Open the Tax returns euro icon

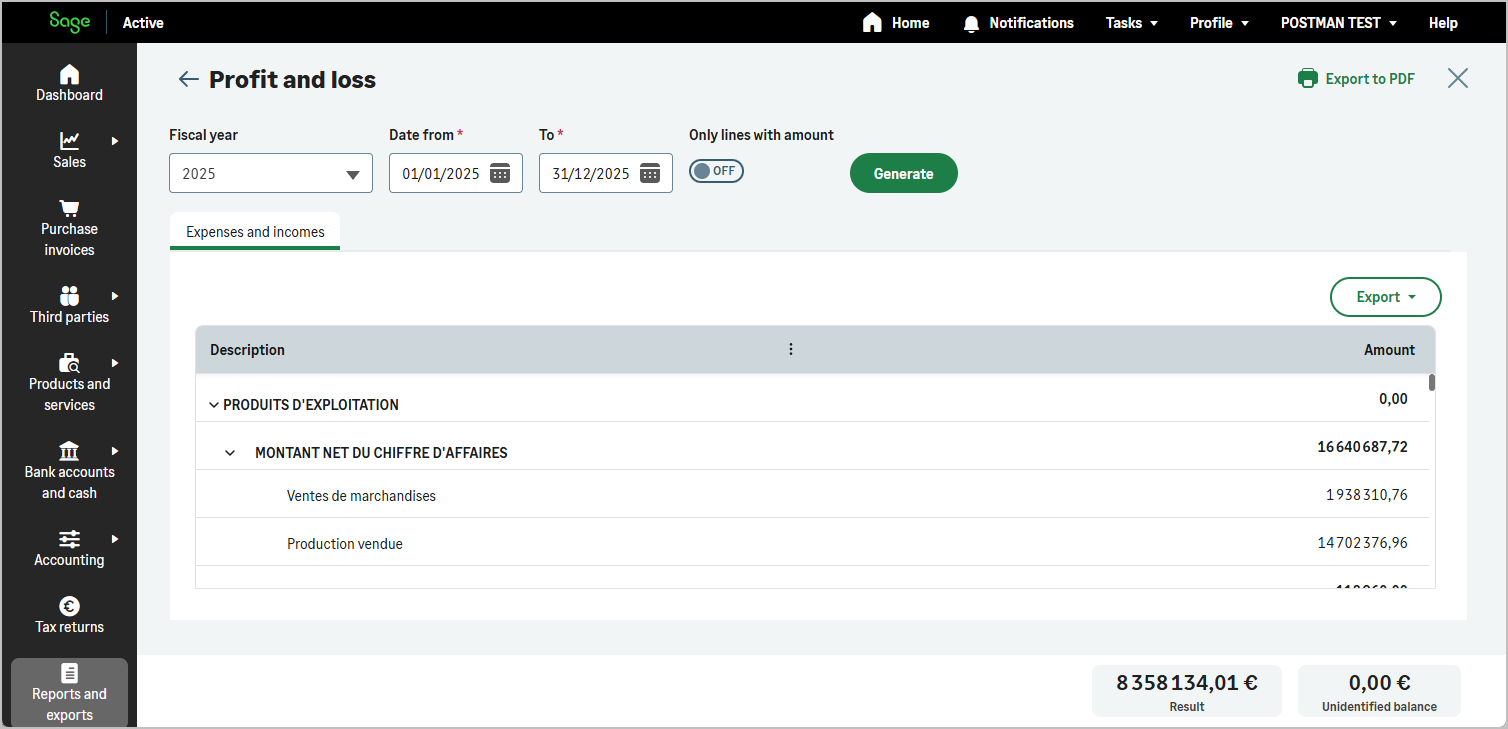coord(69,606)
